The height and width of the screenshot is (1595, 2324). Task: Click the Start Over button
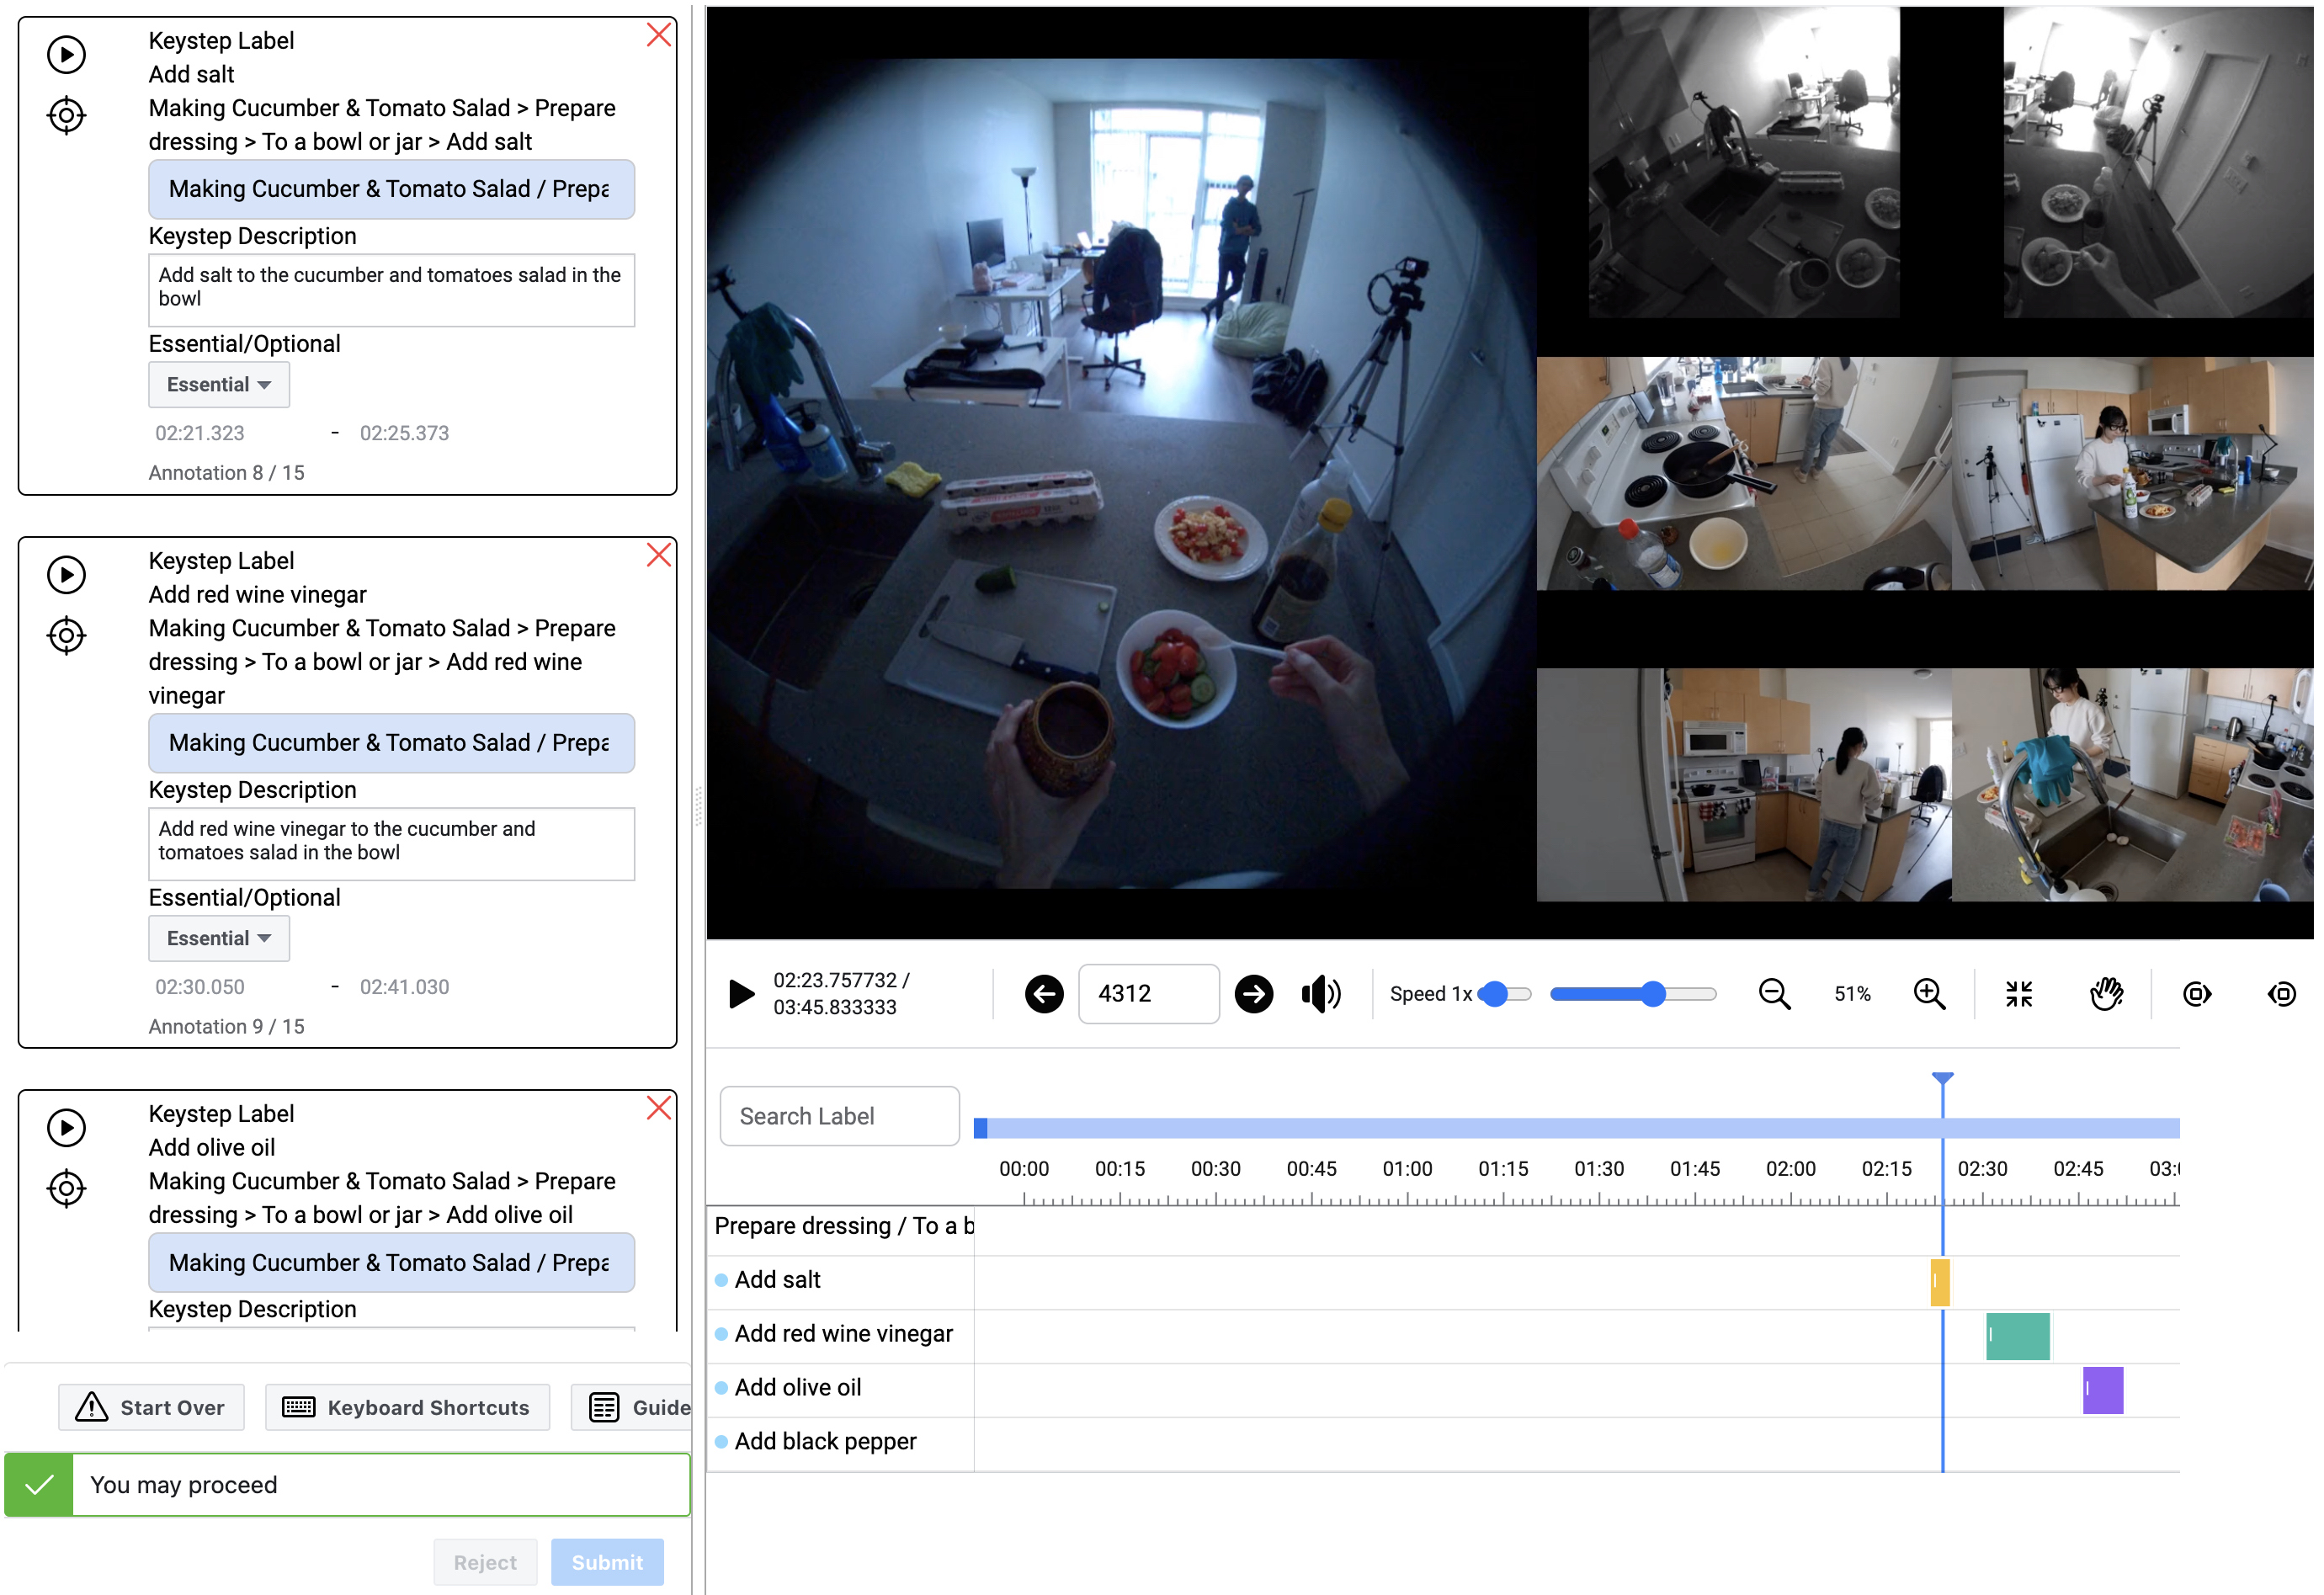[151, 1407]
